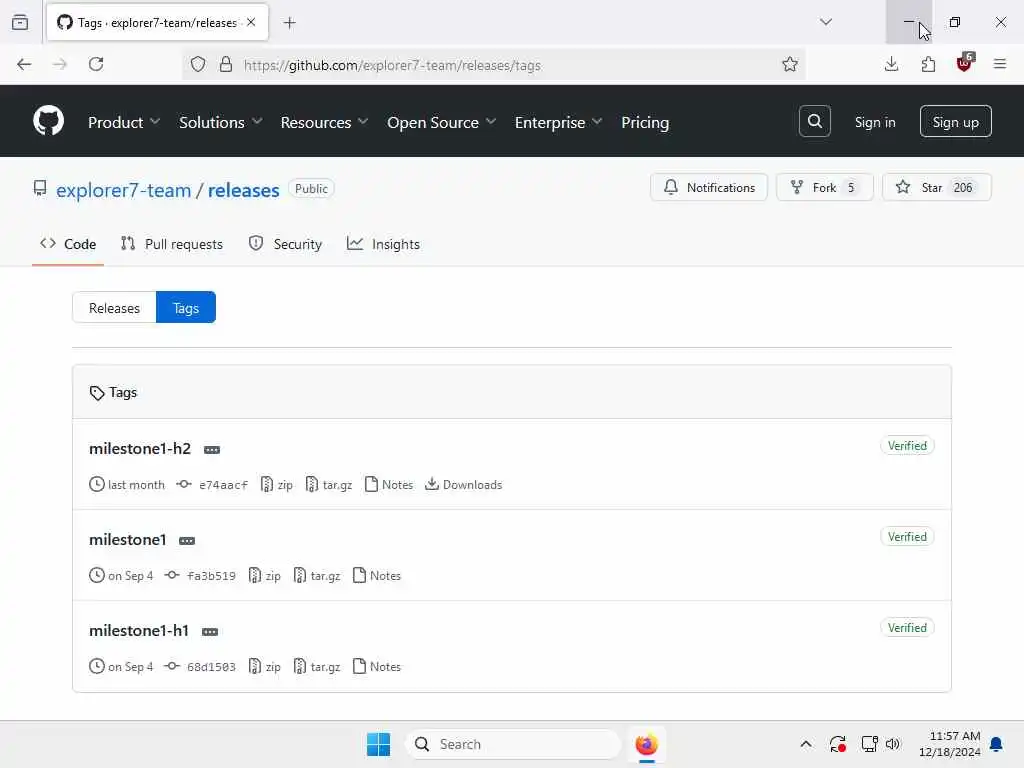
Task: Go to the Pricing page
Action: [645, 122]
